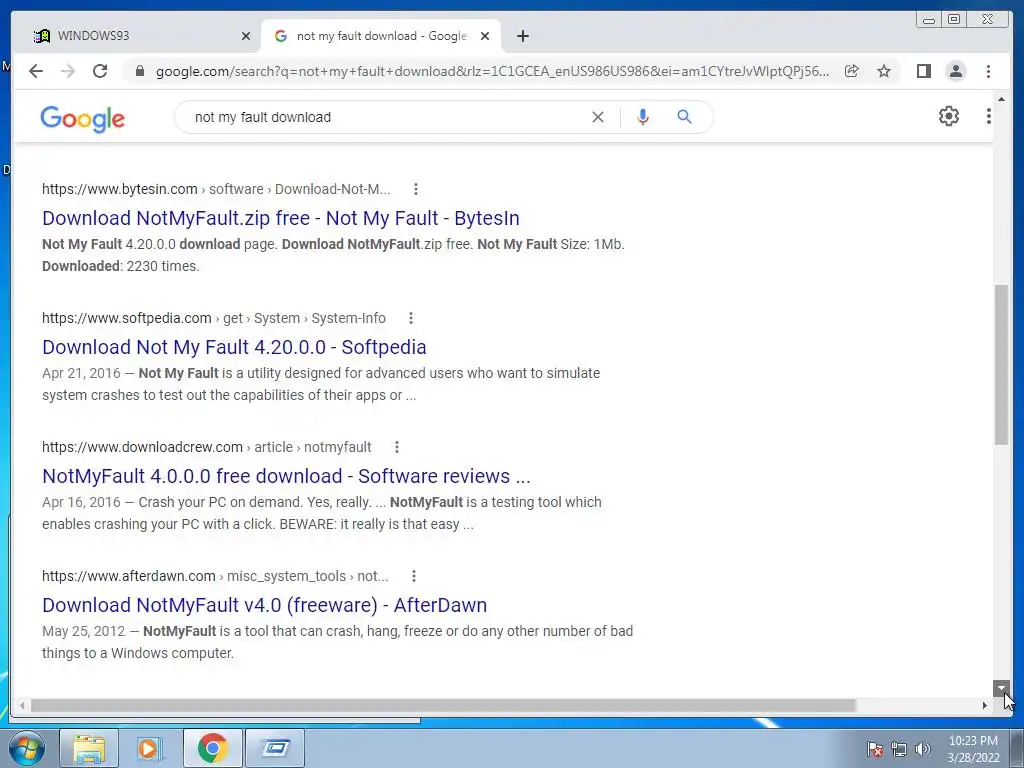The image size is (1024, 768).
Task: Click the bytesin.com result URL breadcrumb
Action: point(216,189)
